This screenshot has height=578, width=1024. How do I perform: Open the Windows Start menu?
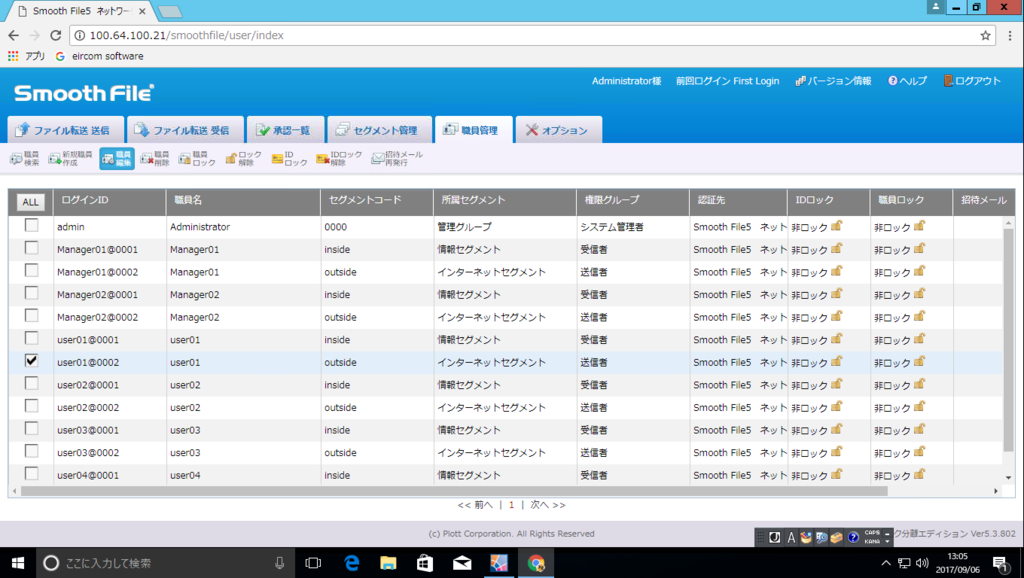point(18,563)
